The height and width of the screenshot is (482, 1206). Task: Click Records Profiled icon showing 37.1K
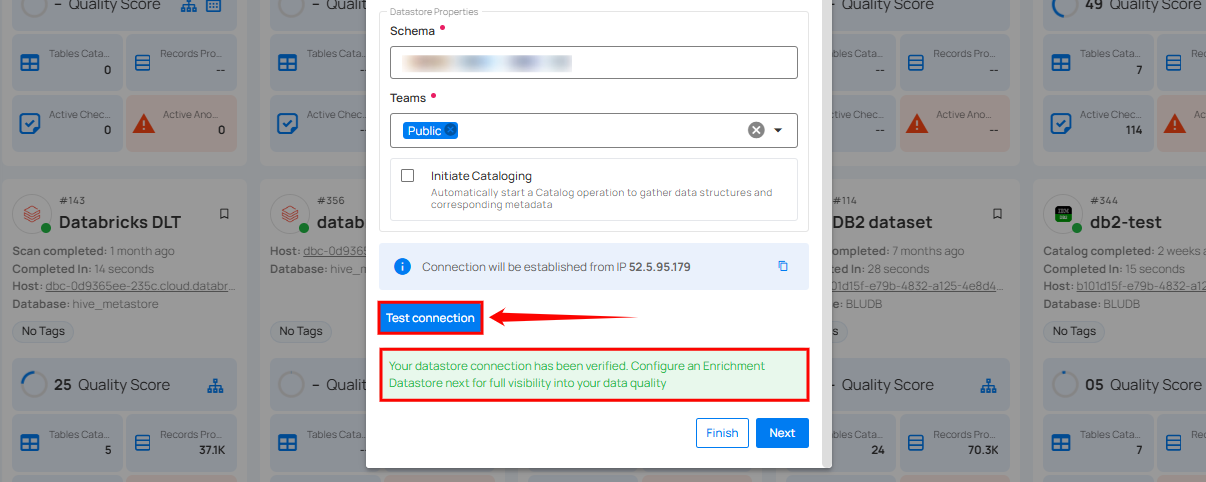pyautogui.click(x=142, y=441)
